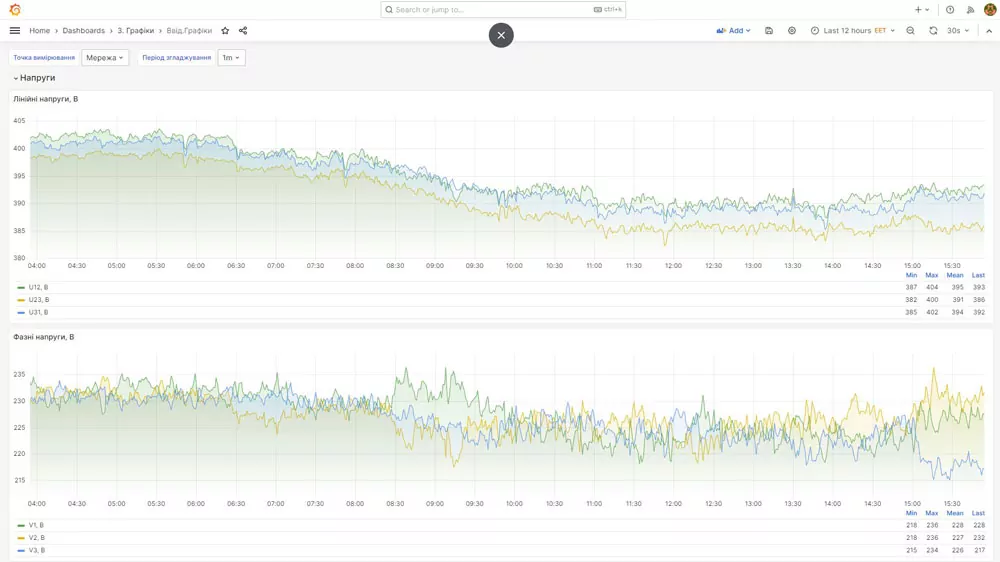Sort linear voltages legend by Last

point(978,275)
